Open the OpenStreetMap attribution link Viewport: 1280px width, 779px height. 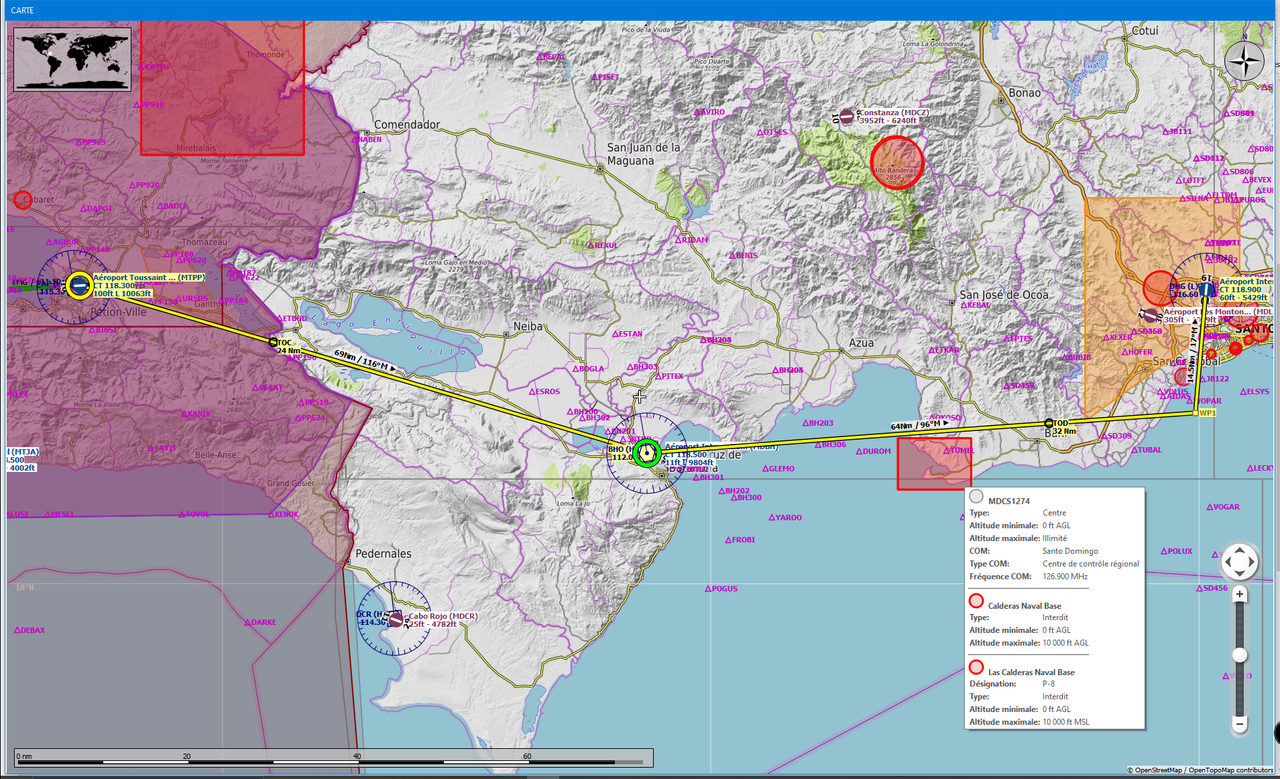1159,770
